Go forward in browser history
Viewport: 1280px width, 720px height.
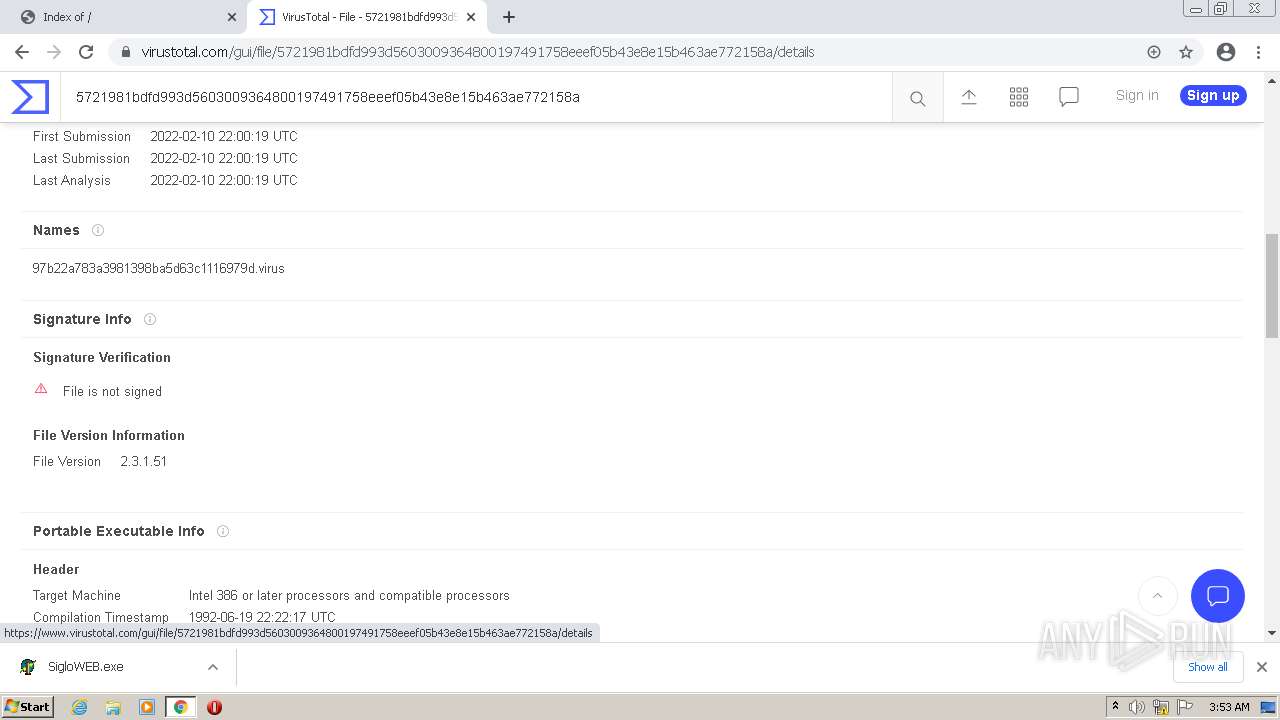(54, 52)
